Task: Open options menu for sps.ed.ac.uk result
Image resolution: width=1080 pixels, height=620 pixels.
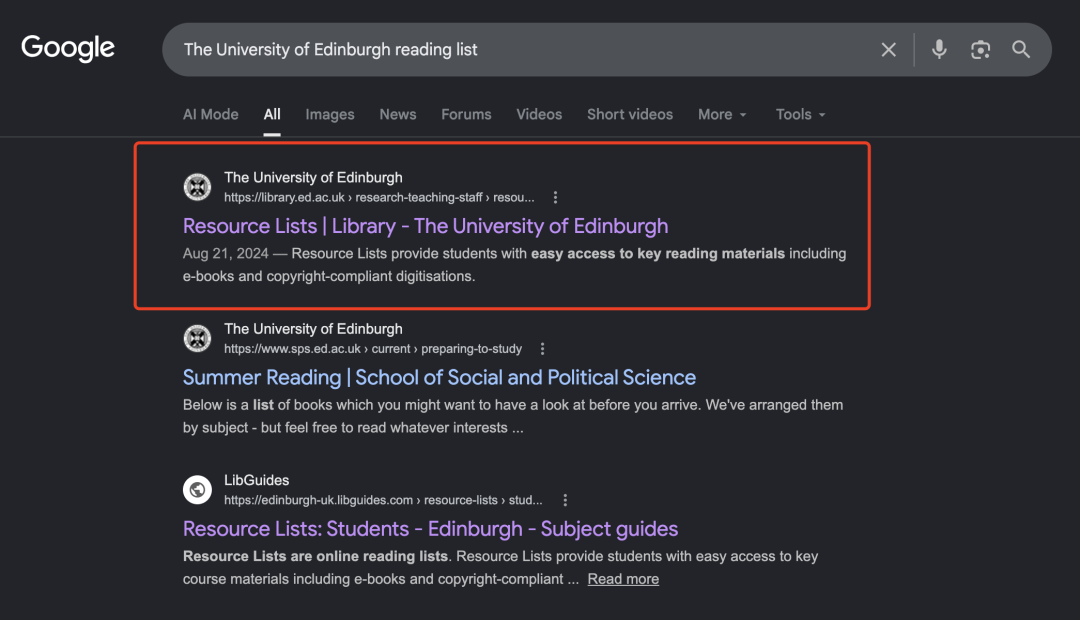Action: (542, 349)
